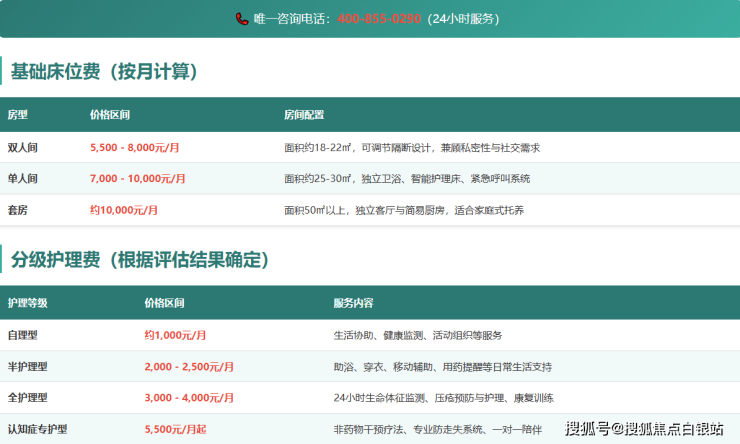Click the 2,000 - 2,500元/月 price
The height and width of the screenshot is (444, 740).
189,367
